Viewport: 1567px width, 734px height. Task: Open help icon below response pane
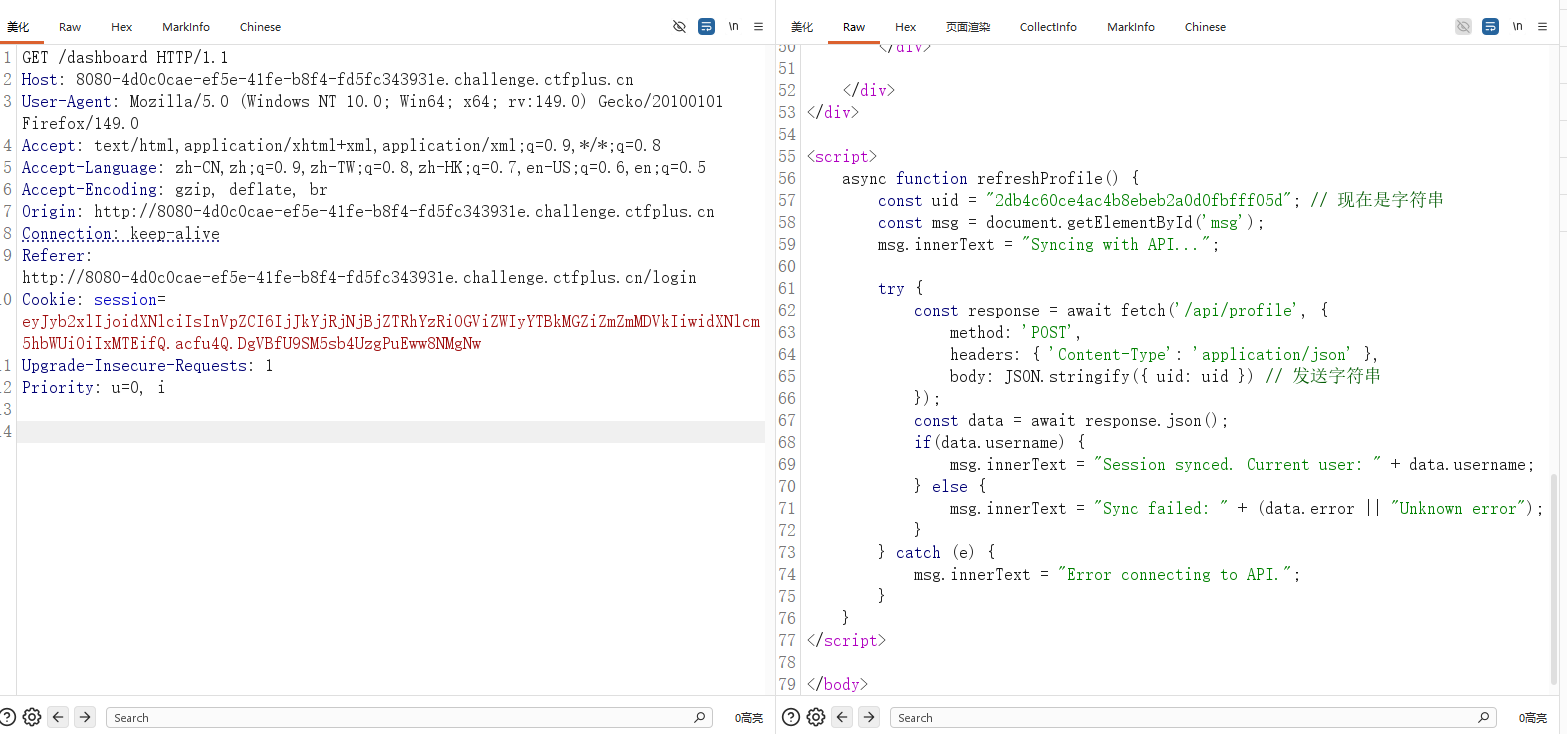click(791, 717)
